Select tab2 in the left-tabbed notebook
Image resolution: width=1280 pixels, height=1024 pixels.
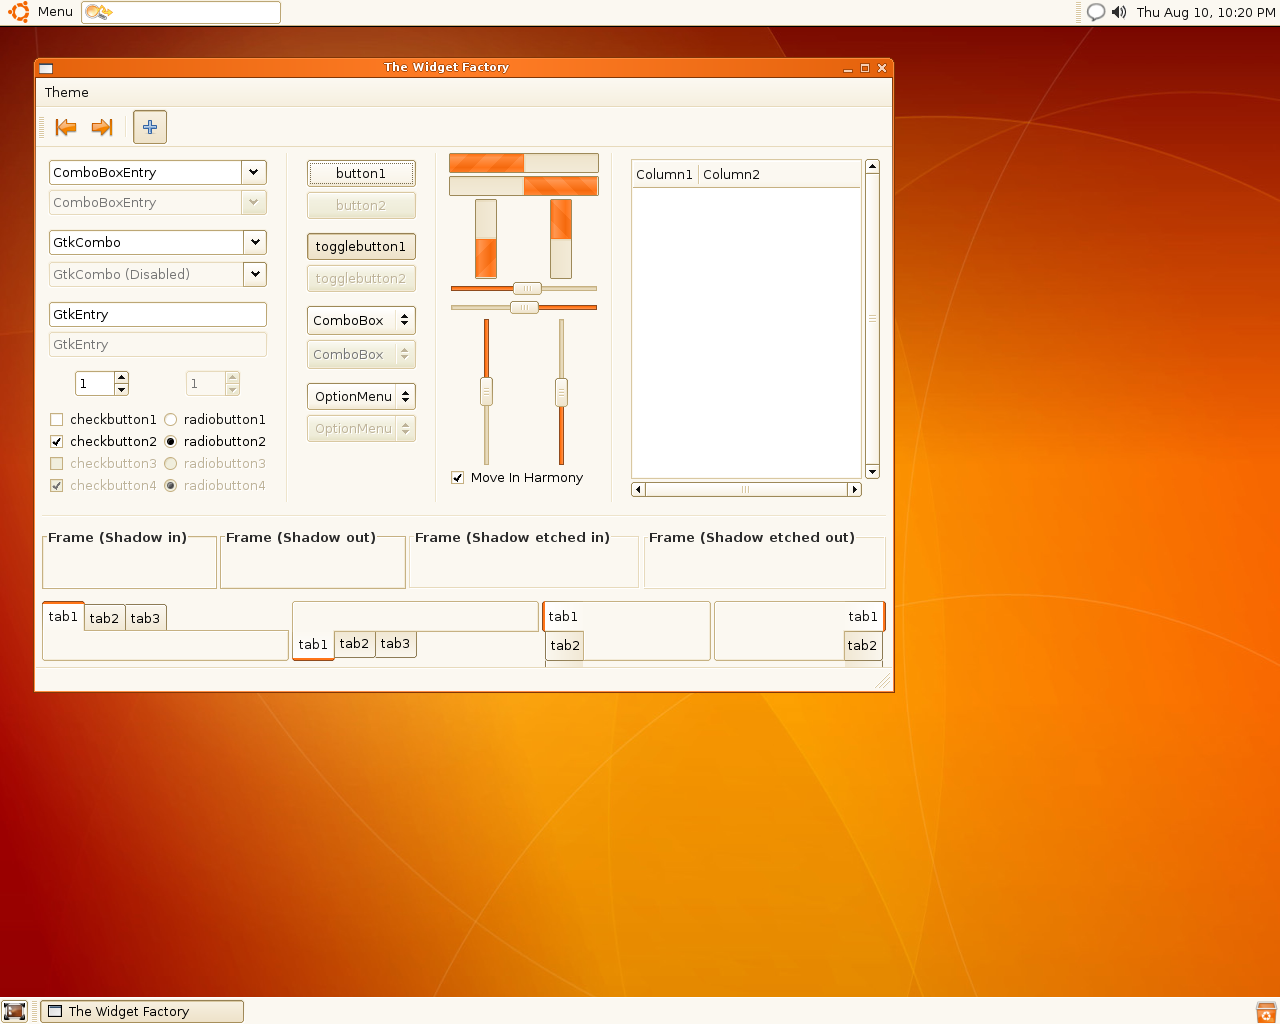565,646
